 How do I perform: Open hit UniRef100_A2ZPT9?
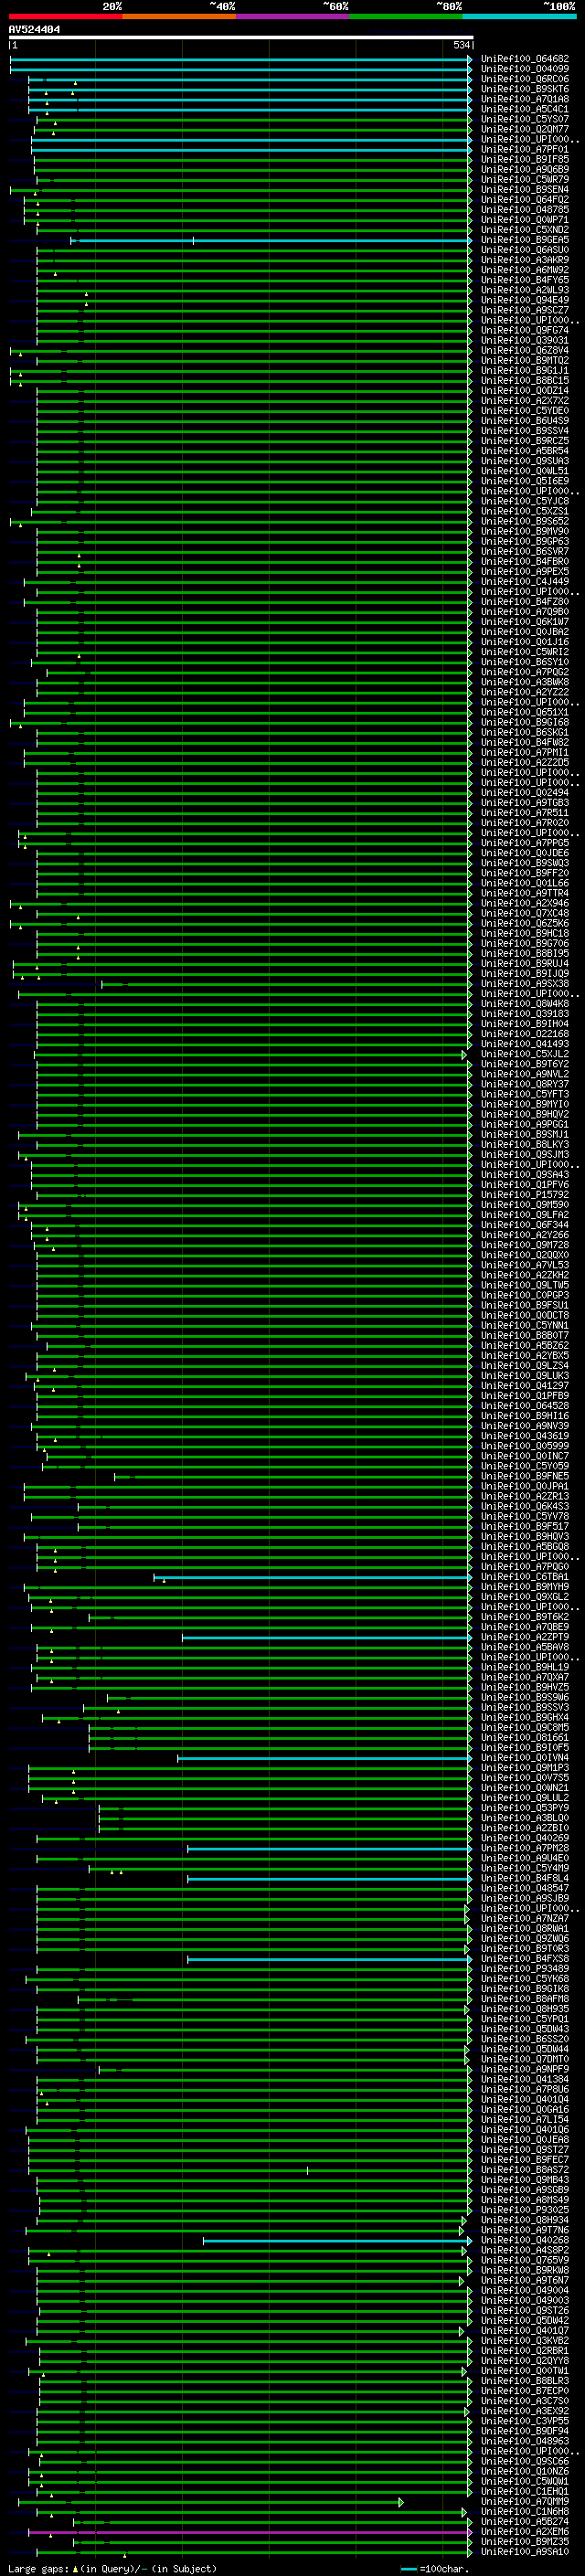coord(525,1637)
